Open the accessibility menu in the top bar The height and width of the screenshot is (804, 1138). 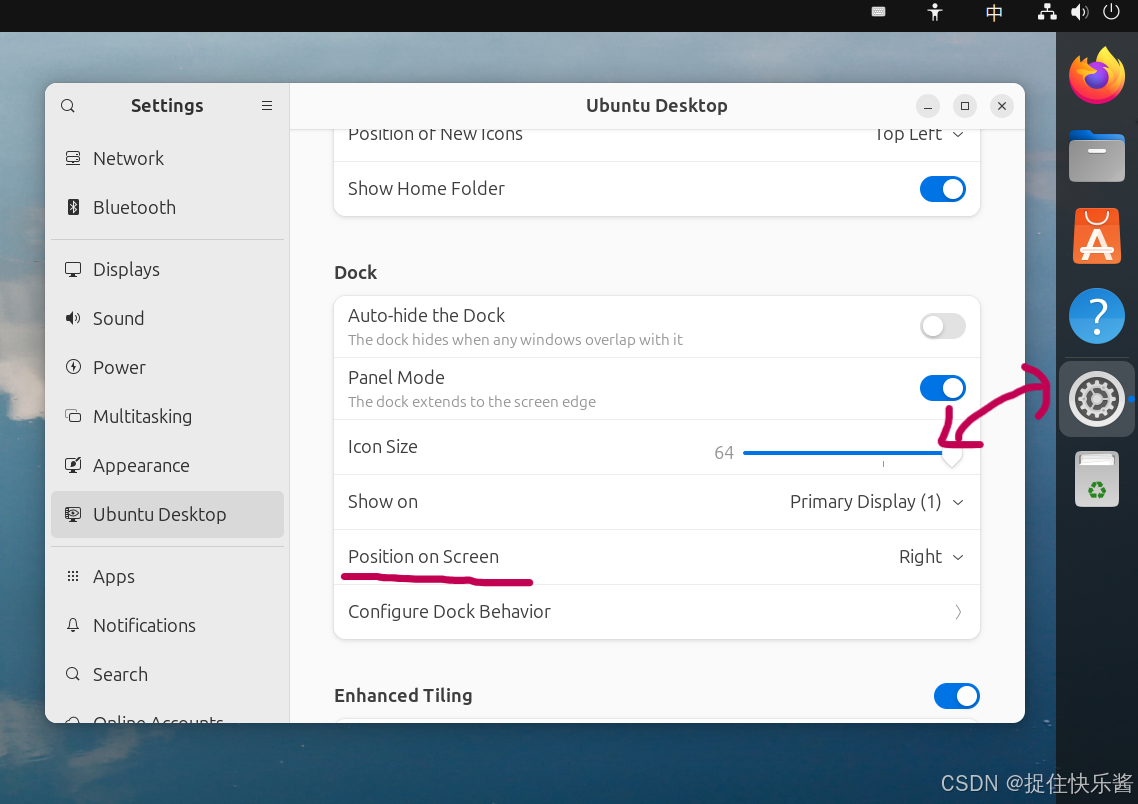(x=935, y=12)
